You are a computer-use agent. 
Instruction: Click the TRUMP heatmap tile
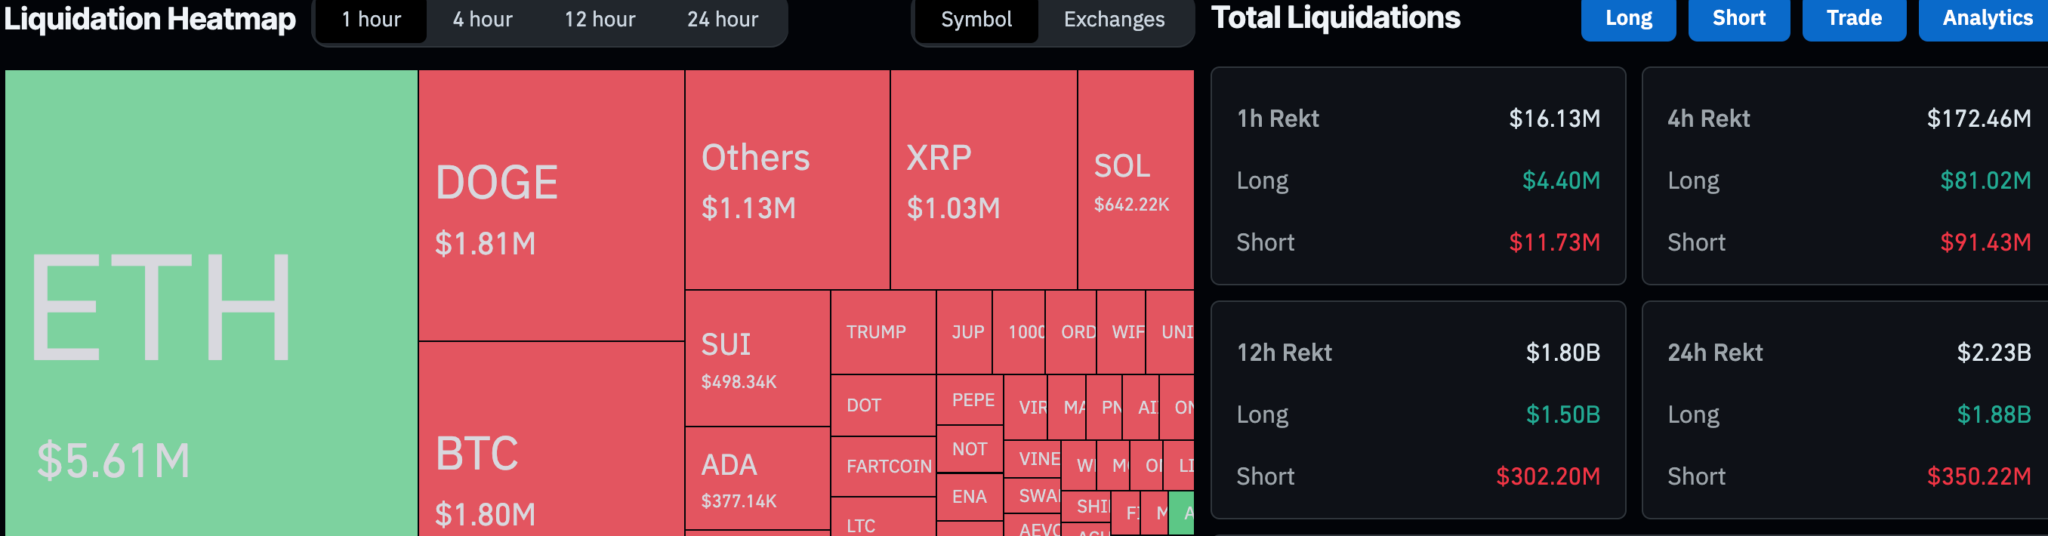tap(882, 332)
